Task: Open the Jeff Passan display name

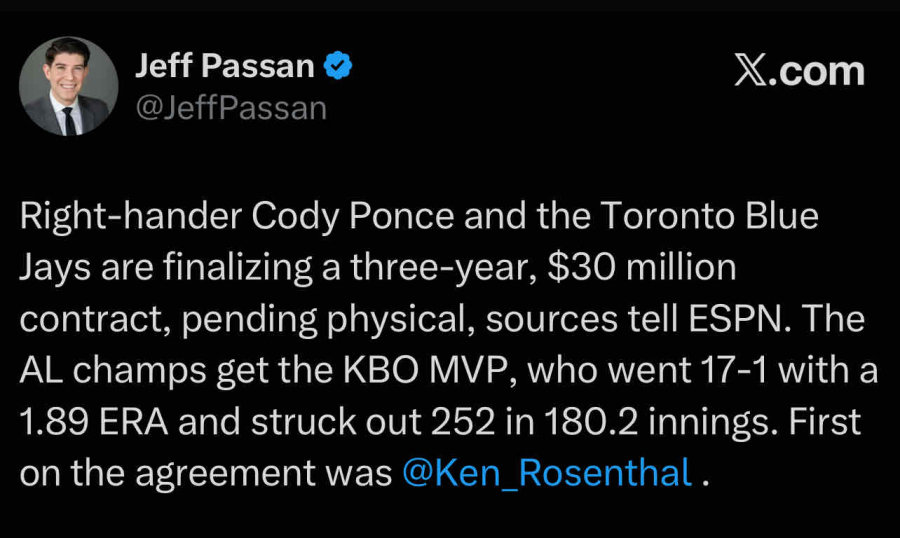Action: tap(224, 68)
